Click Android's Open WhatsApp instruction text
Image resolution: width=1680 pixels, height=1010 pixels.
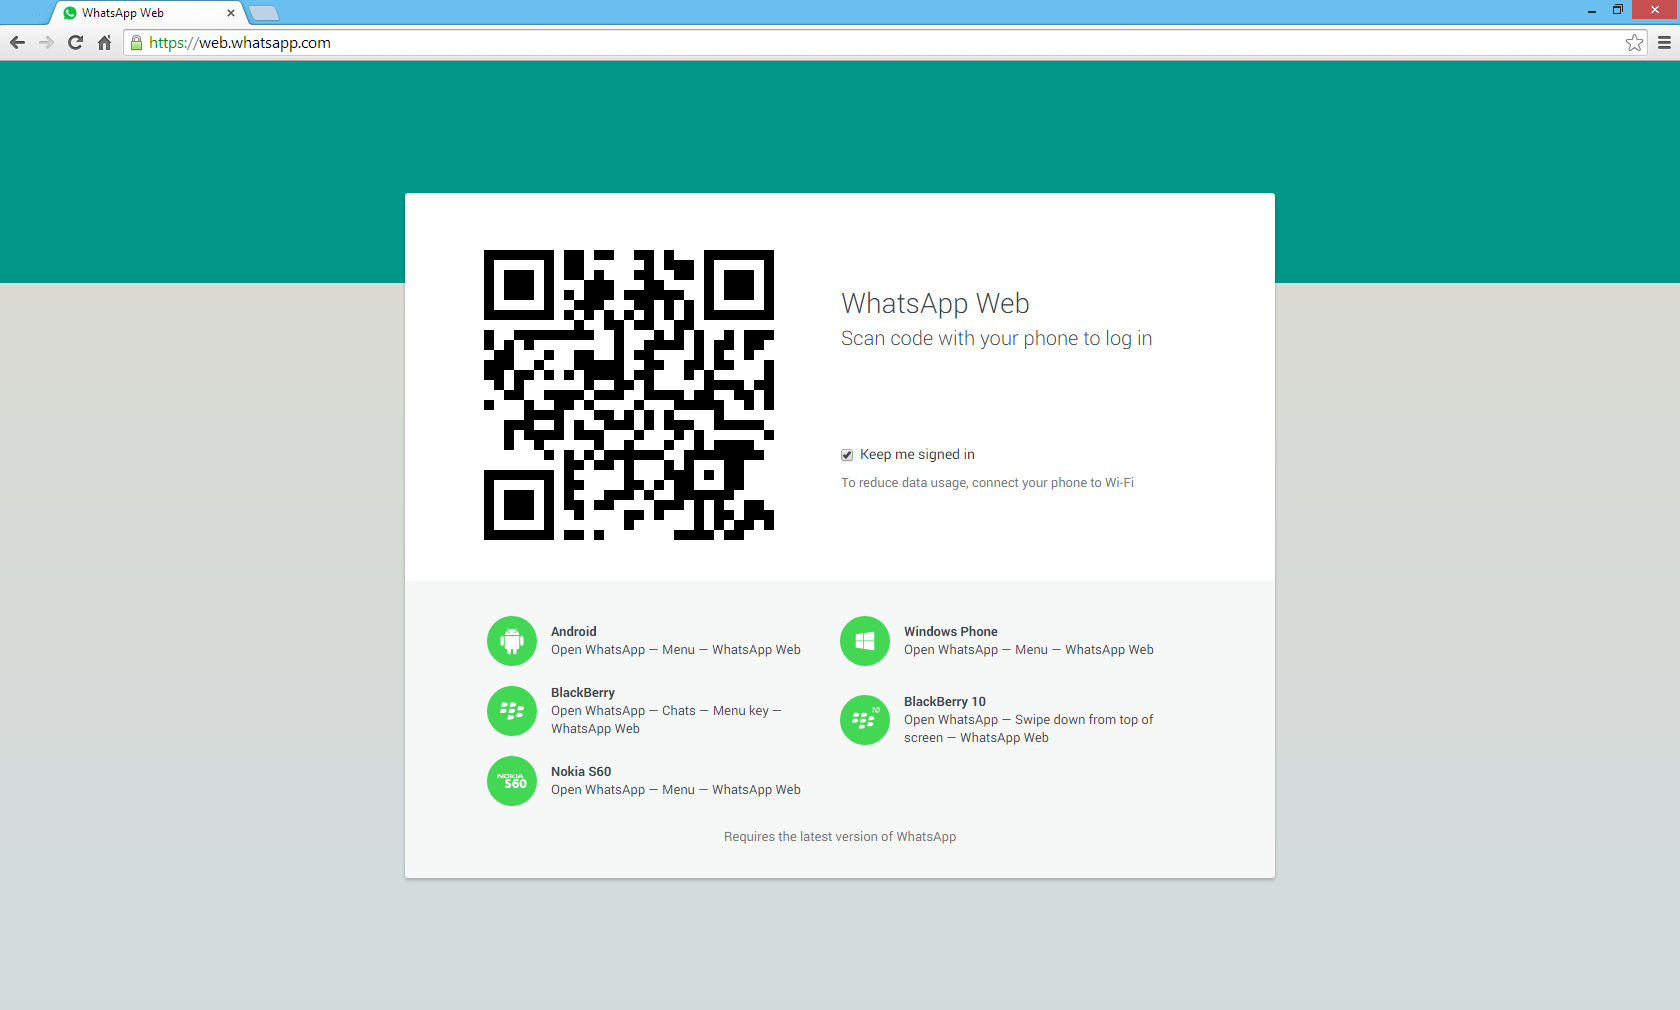click(675, 649)
